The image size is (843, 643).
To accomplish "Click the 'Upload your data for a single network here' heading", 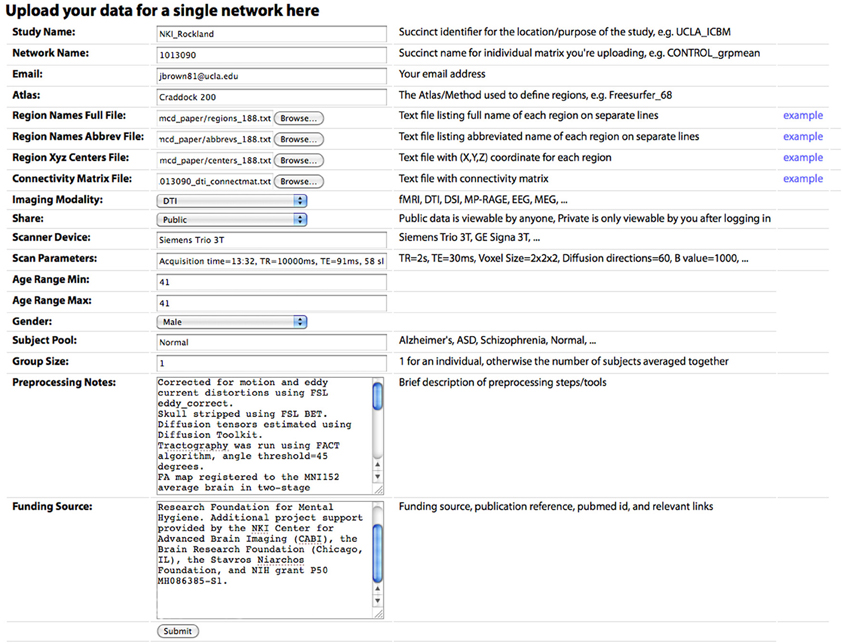I will click(162, 11).
